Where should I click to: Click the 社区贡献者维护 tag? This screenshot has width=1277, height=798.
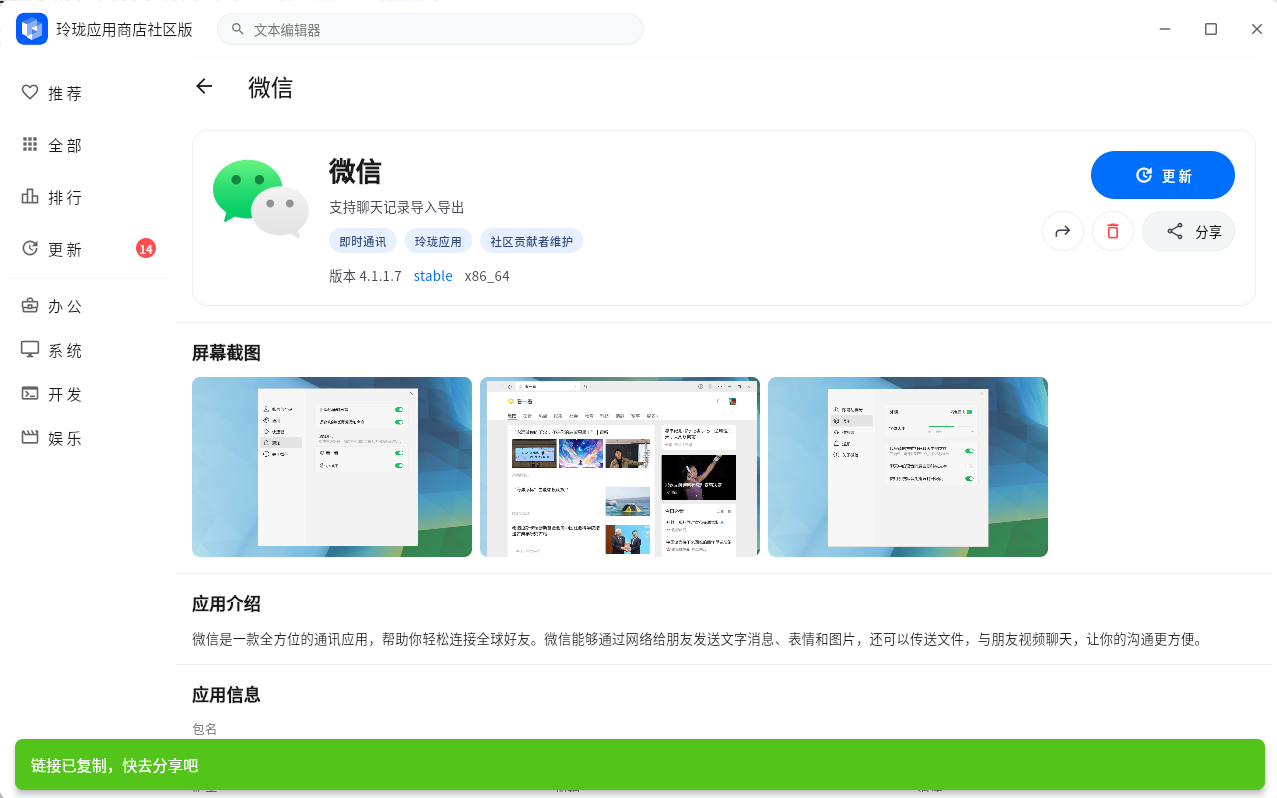pos(531,241)
